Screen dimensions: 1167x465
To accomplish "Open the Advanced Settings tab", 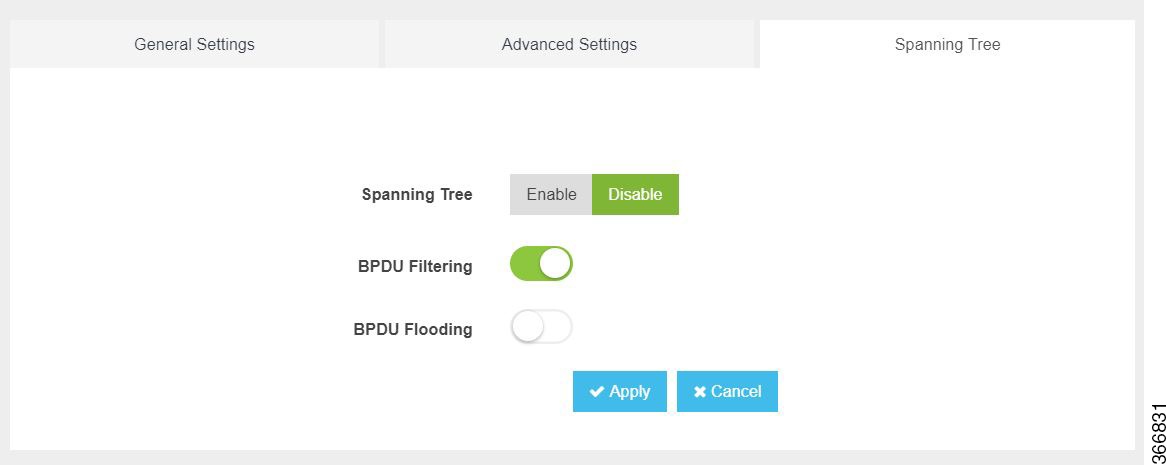I will coord(569,45).
